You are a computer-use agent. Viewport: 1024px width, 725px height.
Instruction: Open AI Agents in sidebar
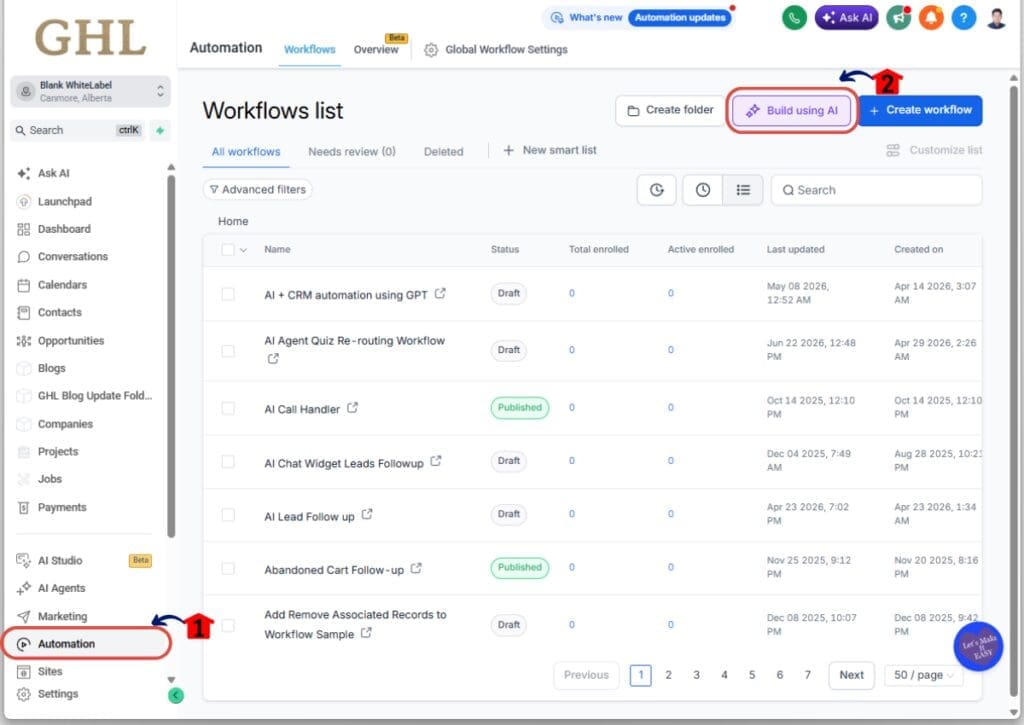pos(61,588)
